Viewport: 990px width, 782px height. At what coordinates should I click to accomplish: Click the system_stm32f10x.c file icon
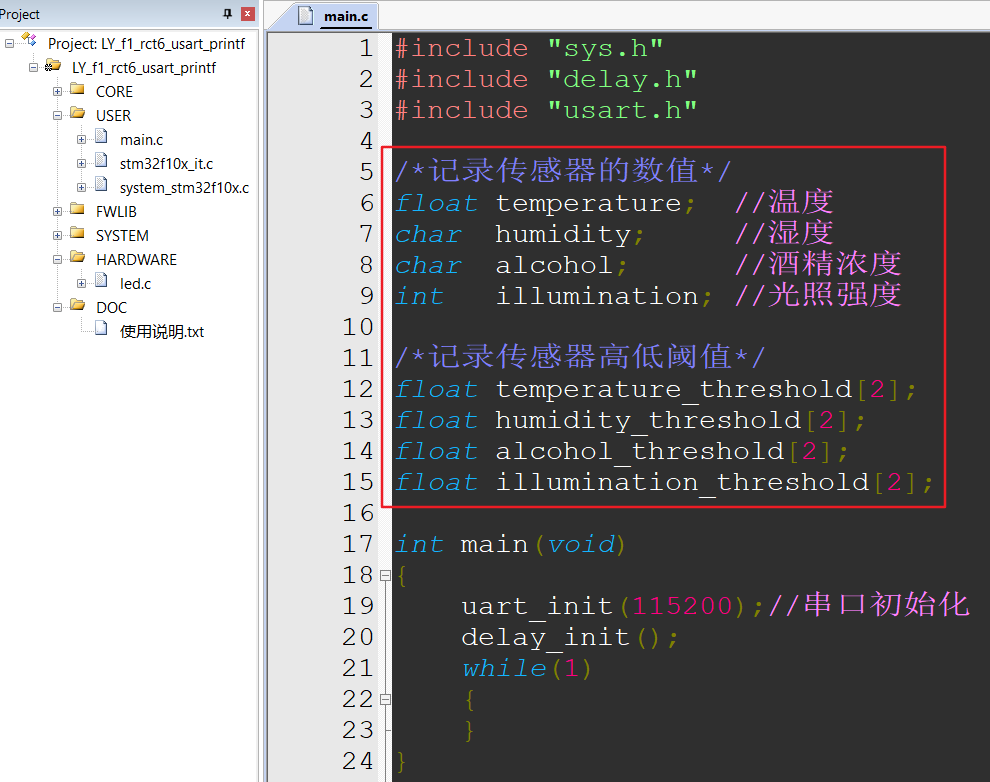[101, 187]
